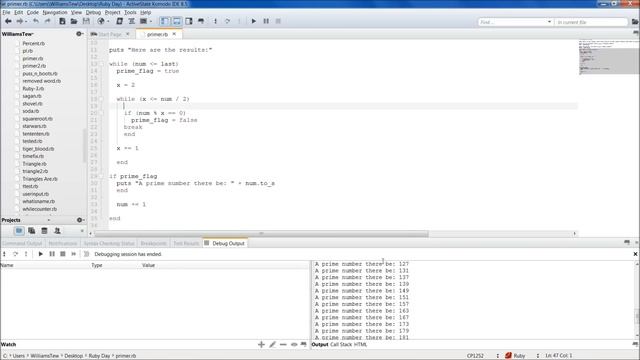Click the Find search input field
The height and width of the screenshot is (360, 640).
coord(512,22)
